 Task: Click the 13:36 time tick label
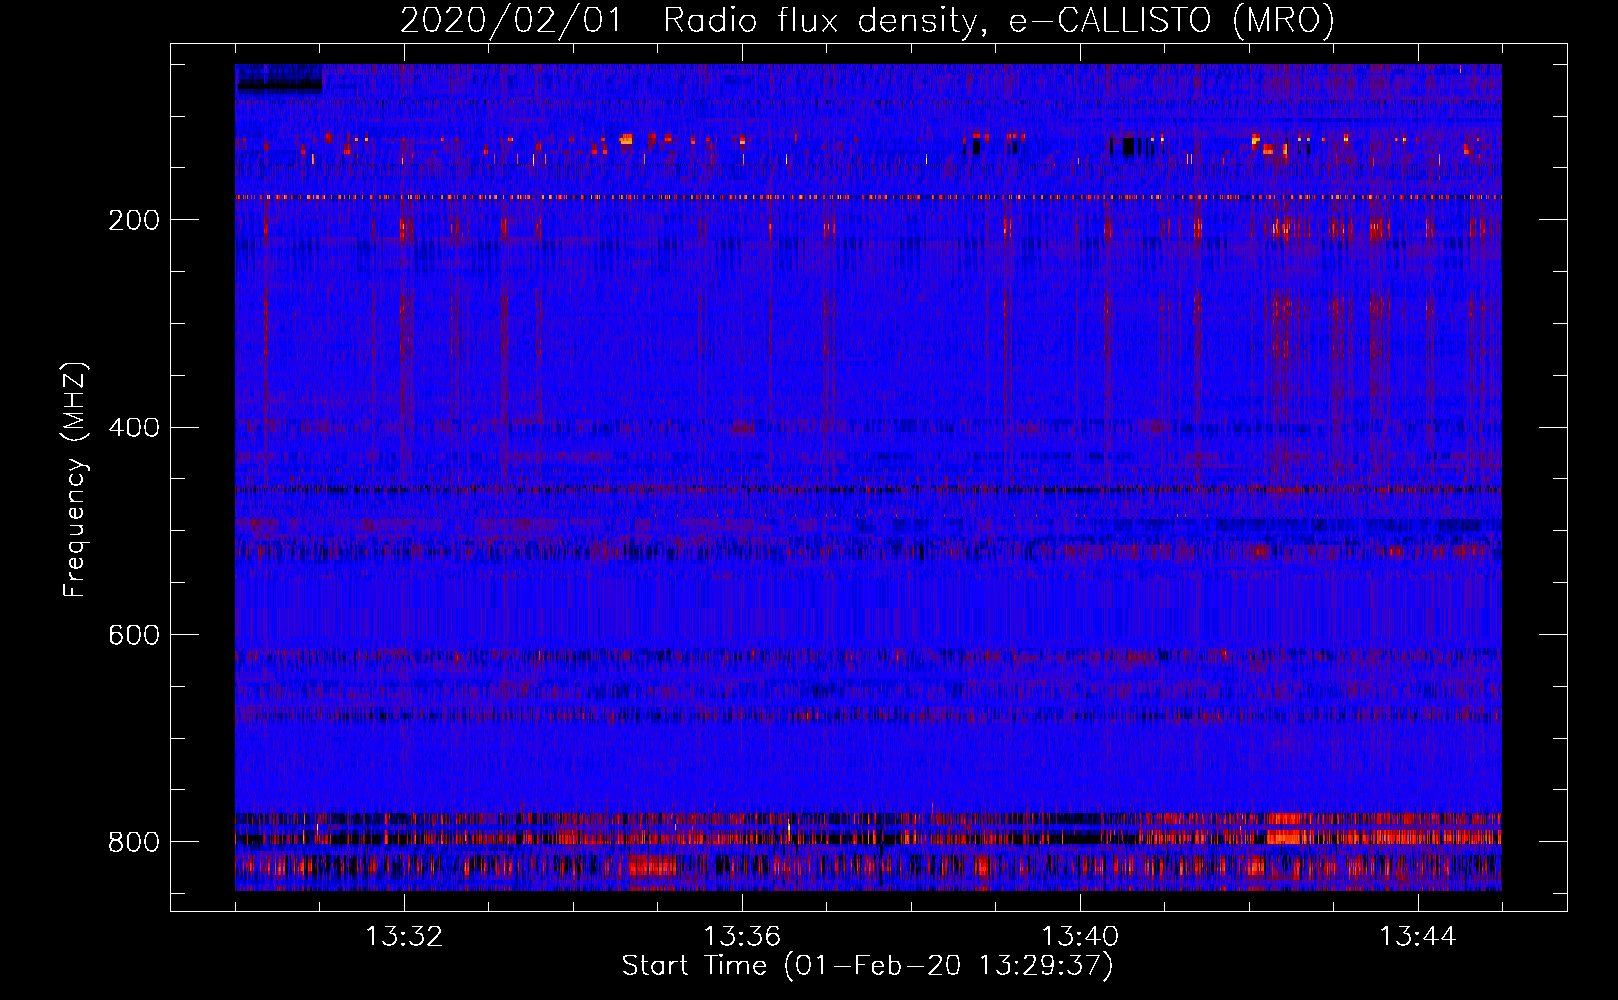(x=742, y=937)
